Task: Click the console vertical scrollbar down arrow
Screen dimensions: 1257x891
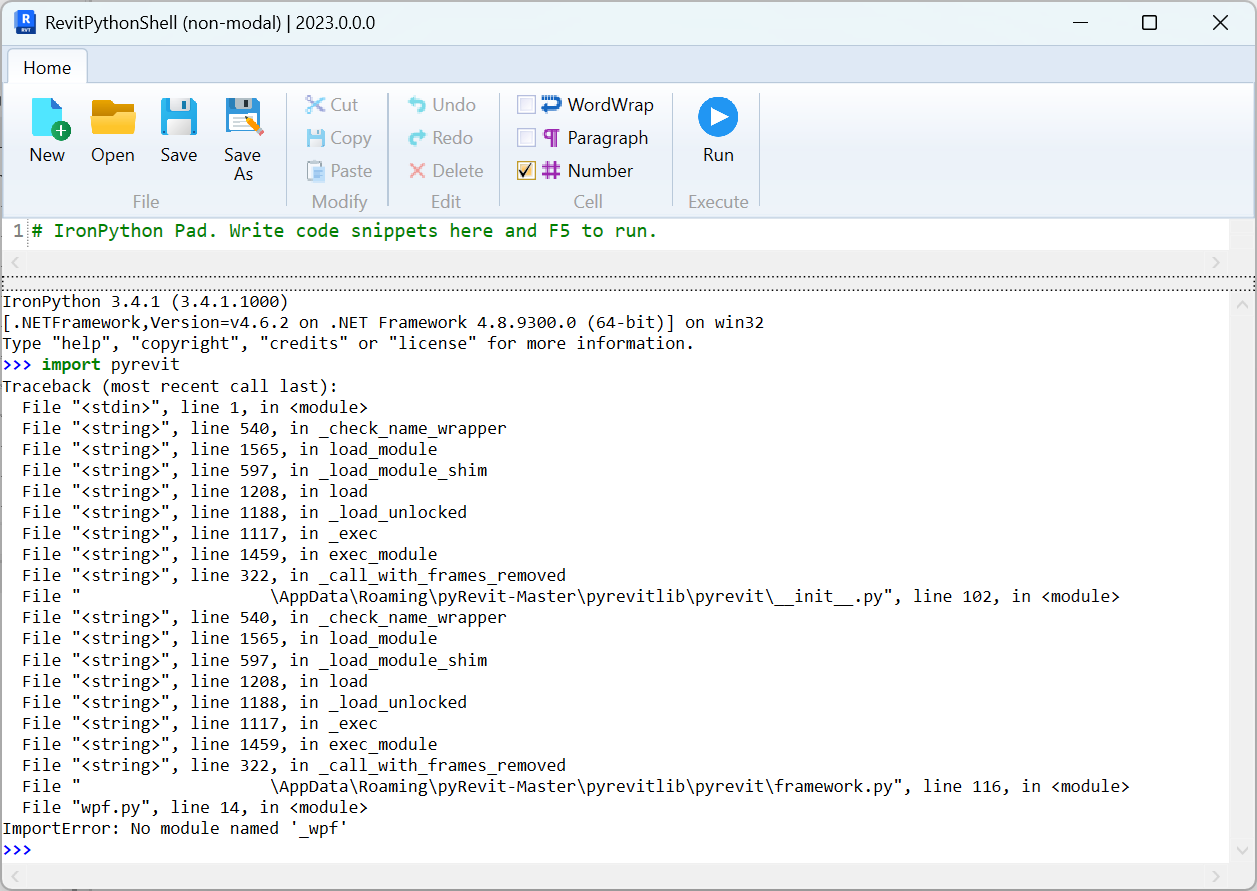Action: coord(1241,853)
